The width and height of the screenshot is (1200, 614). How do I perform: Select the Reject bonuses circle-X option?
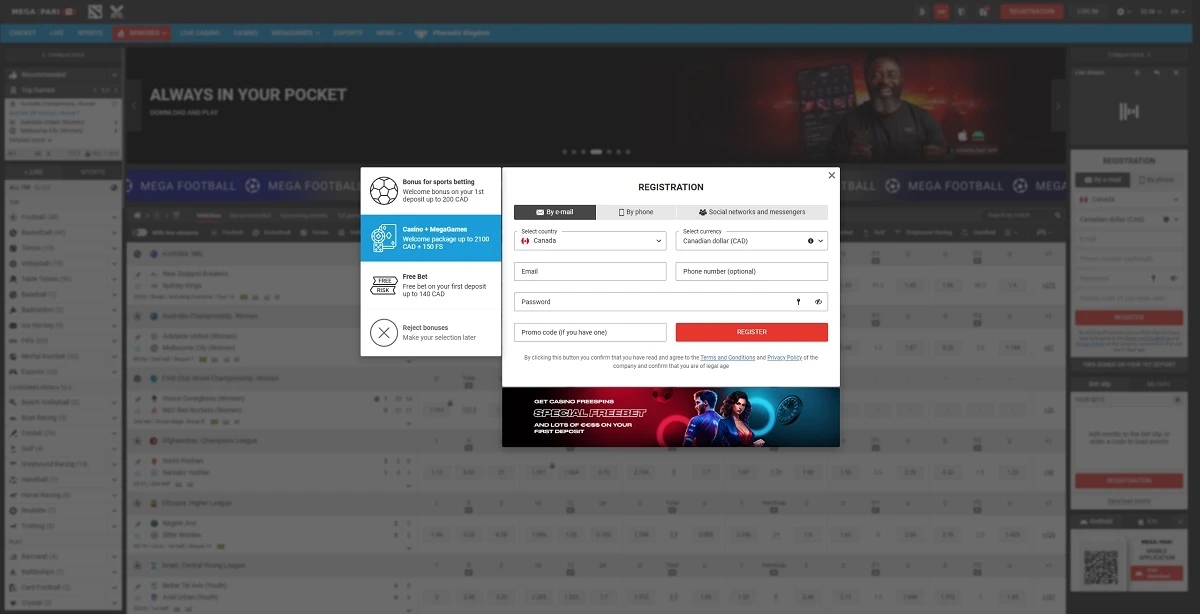(431, 333)
